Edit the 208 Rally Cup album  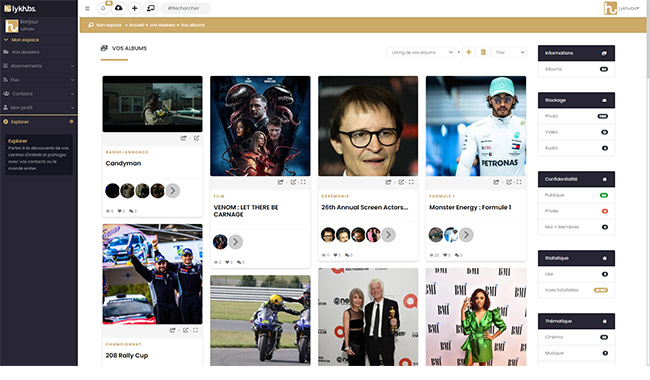[185, 330]
